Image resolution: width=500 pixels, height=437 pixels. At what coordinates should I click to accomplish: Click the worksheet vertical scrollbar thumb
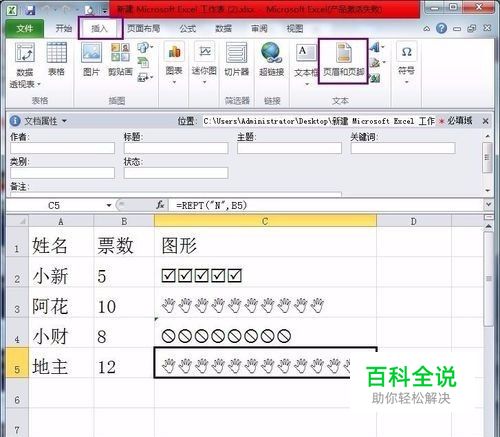tap(489, 279)
